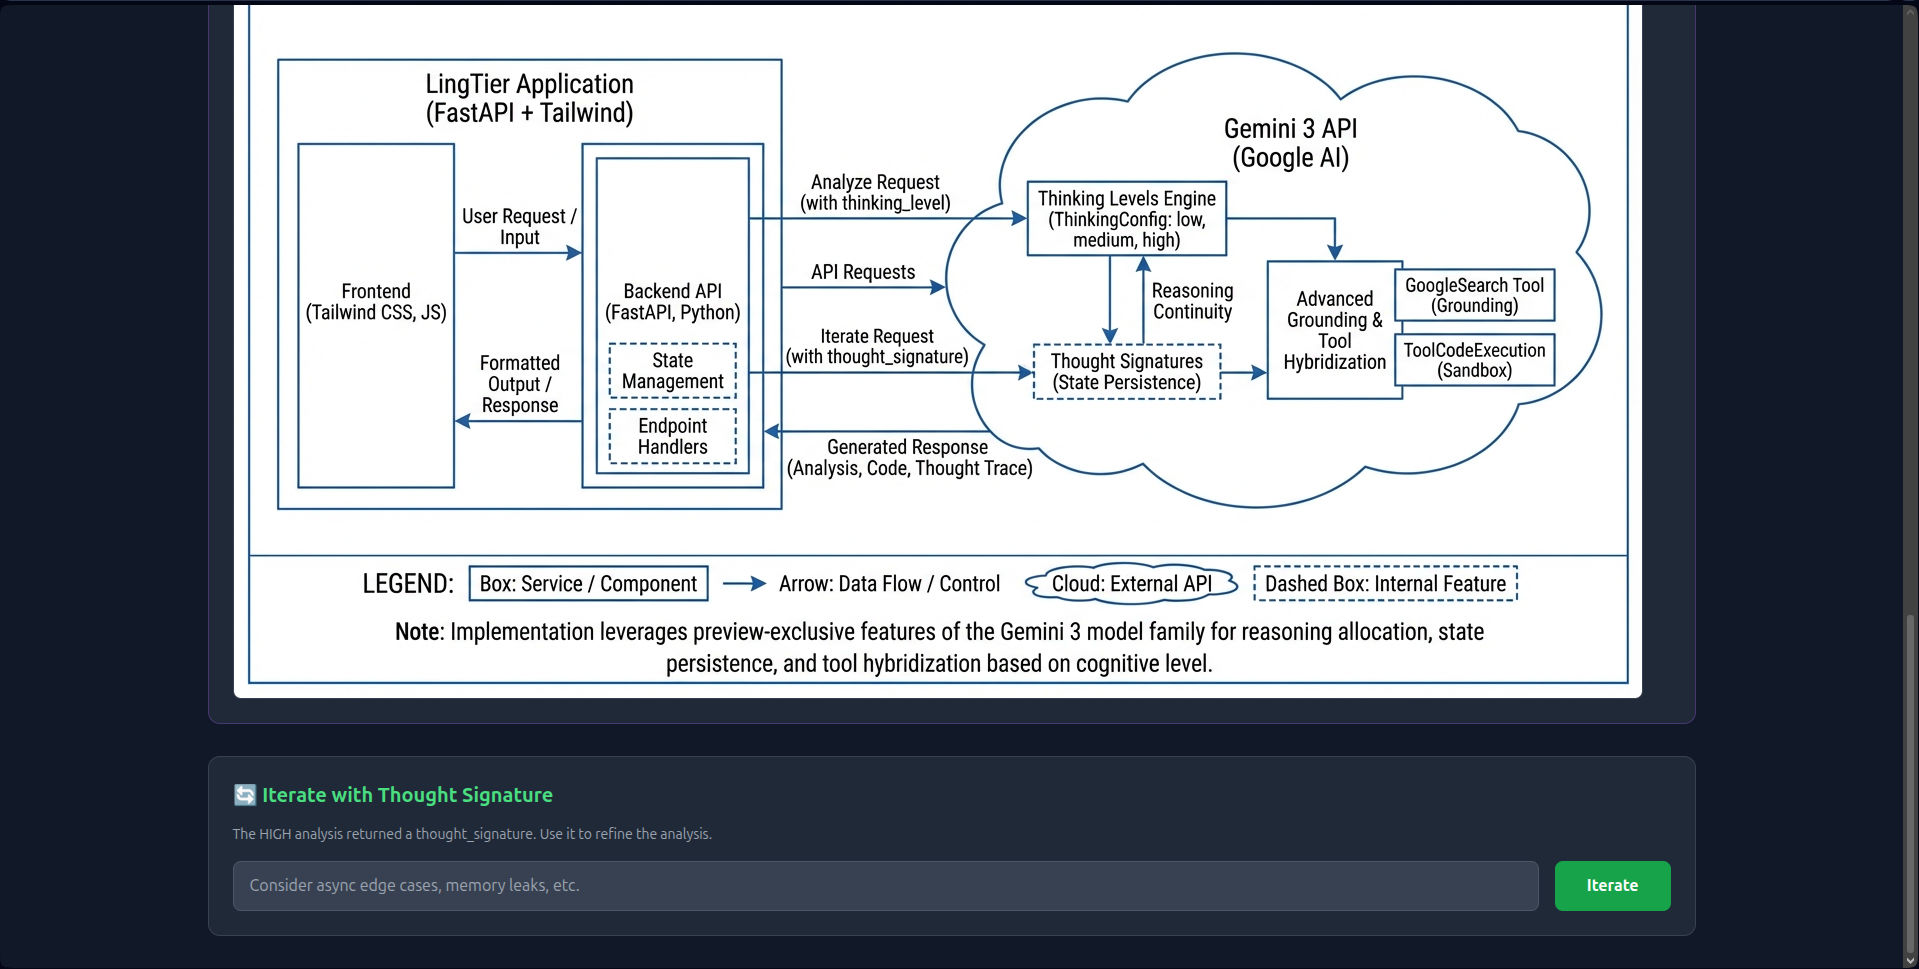Click the 'API Requests' arrow label
The width and height of the screenshot is (1919, 969).
[x=863, y=272]
